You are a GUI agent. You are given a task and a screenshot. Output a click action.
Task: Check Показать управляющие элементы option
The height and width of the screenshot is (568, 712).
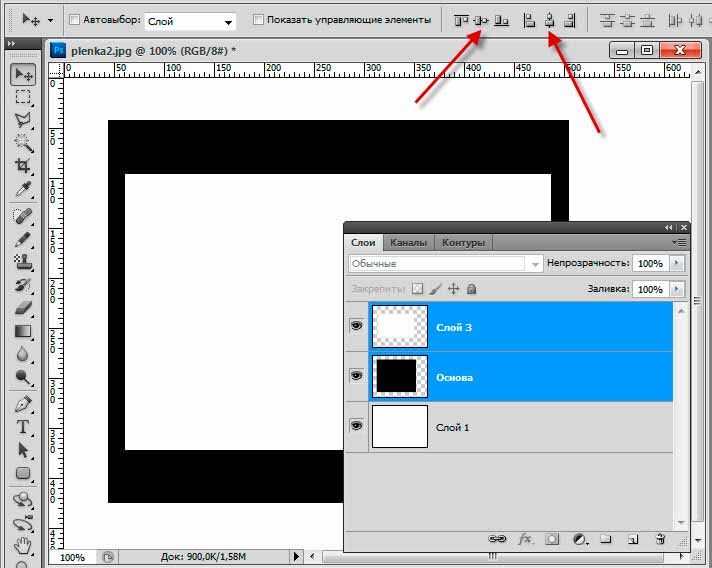click(259, 20)
